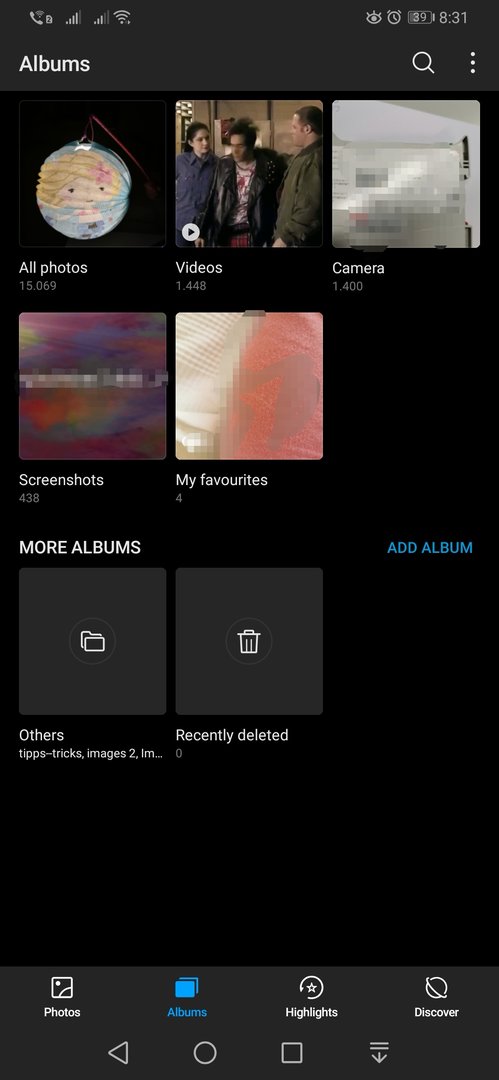Select the Discover planet icon
499x1080 pixels.
click(x=436, y=988)
